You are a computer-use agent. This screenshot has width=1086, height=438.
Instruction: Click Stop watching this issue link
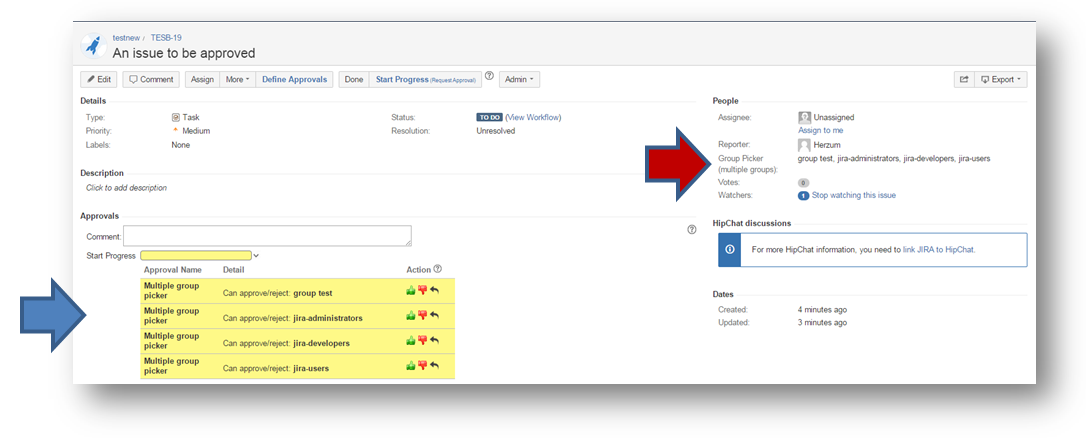[853, 196]
